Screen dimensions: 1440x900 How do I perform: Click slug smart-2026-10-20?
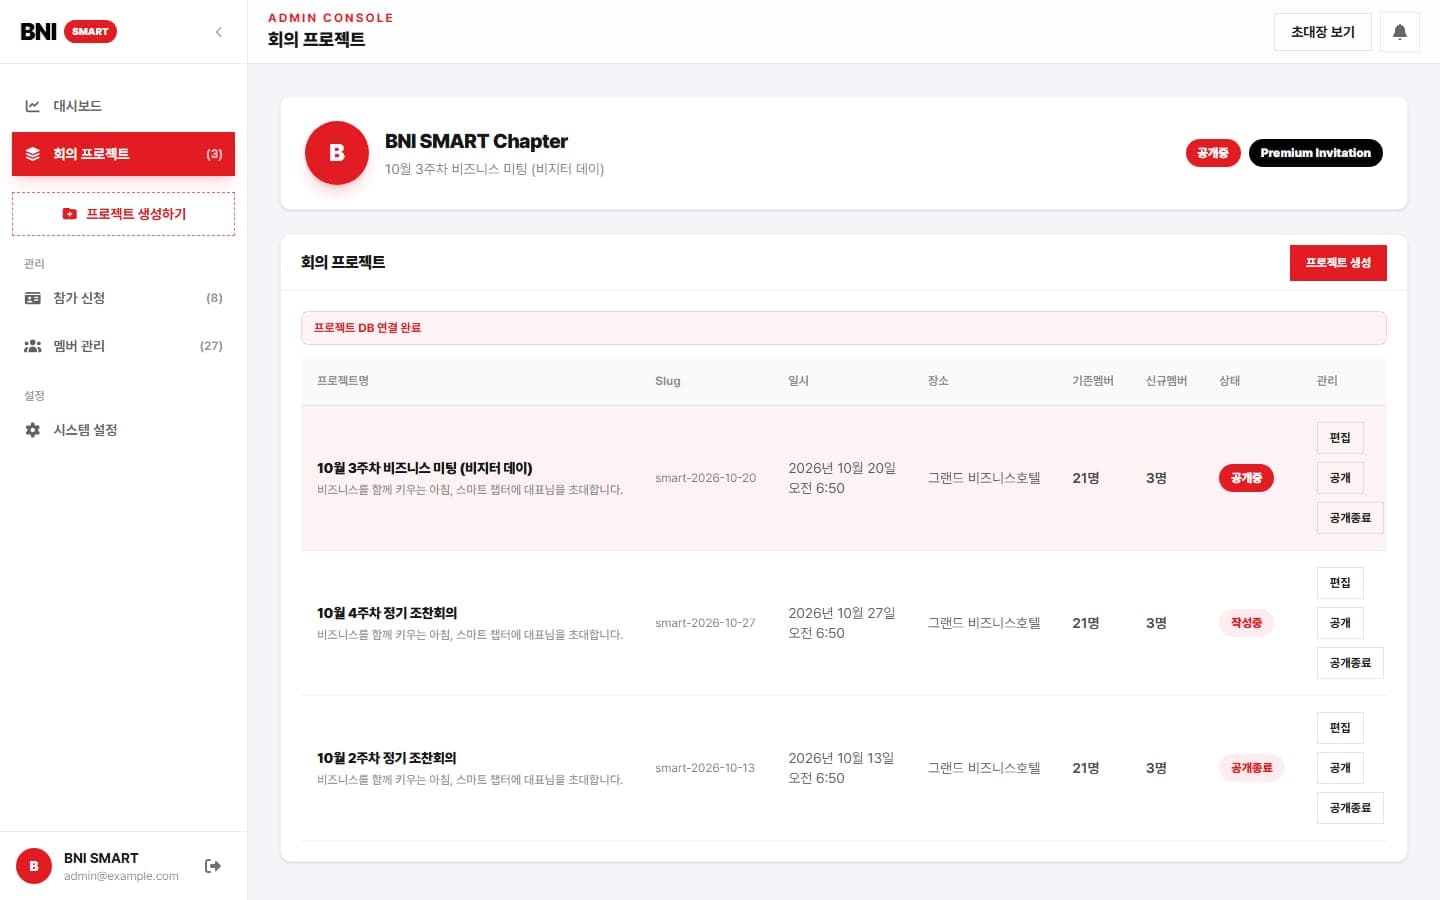[705, 478]
